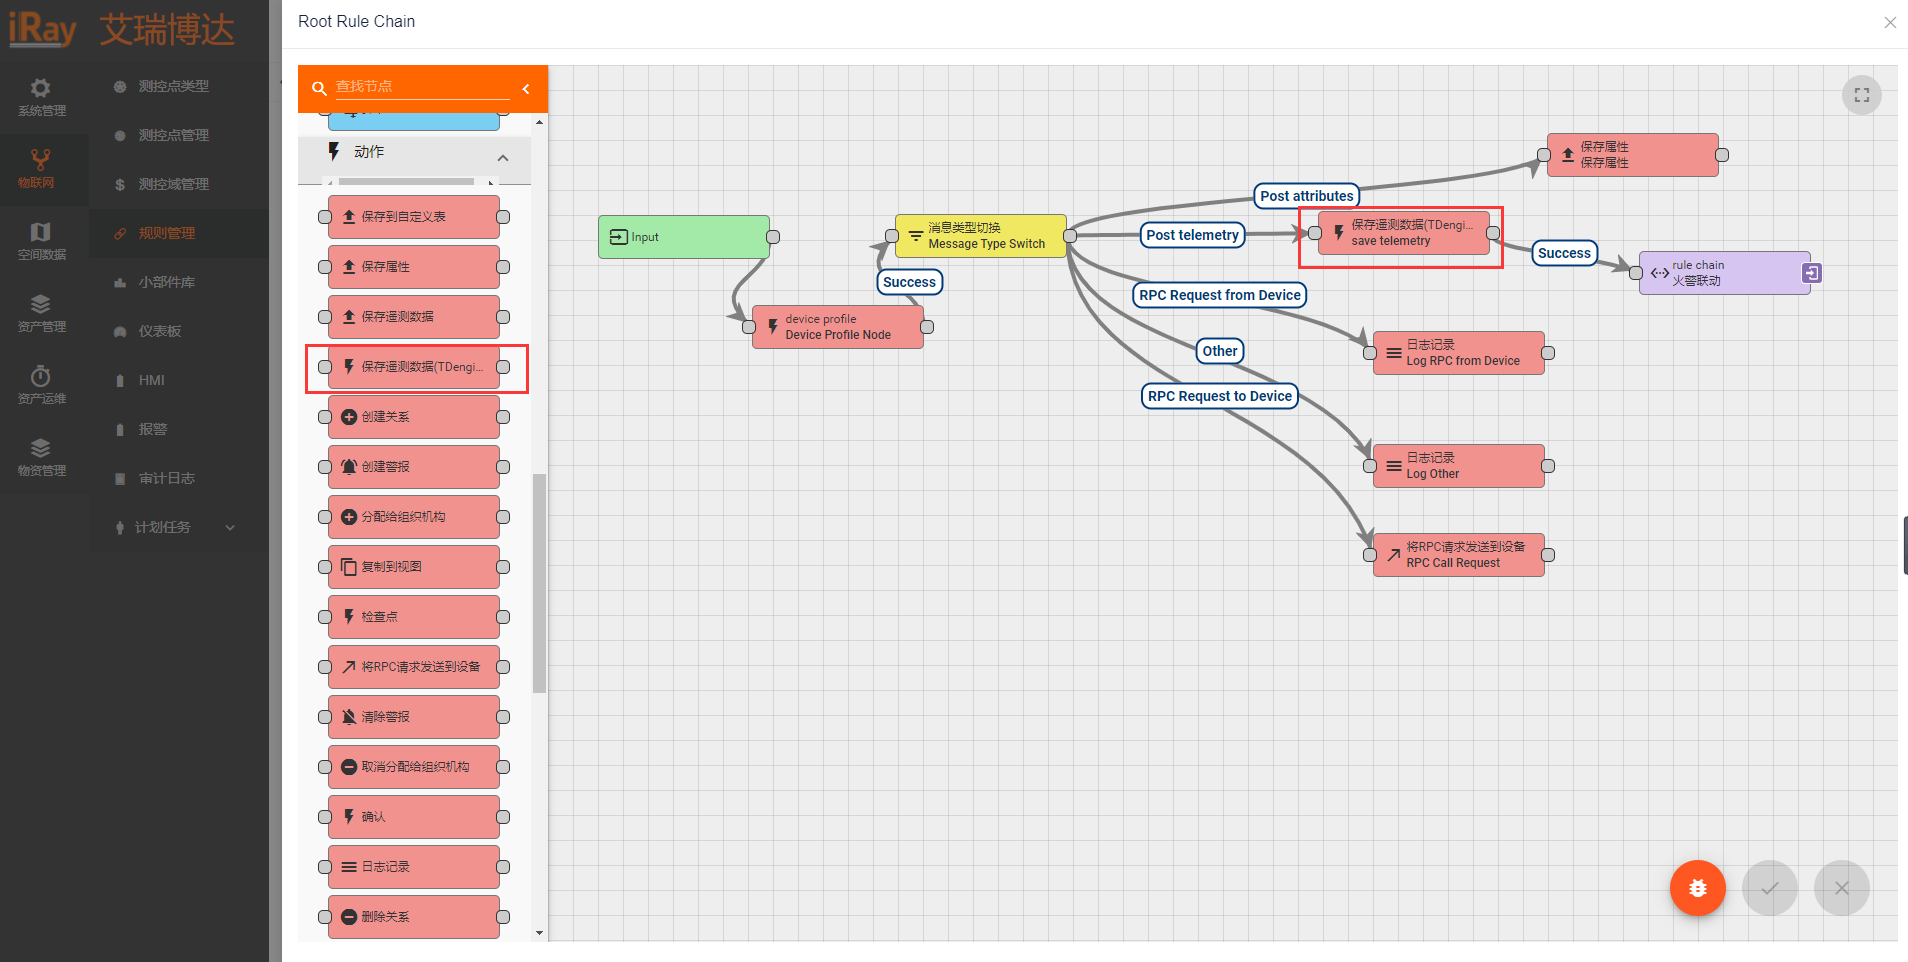Select the 保存到自定义表 palette node

414,217
